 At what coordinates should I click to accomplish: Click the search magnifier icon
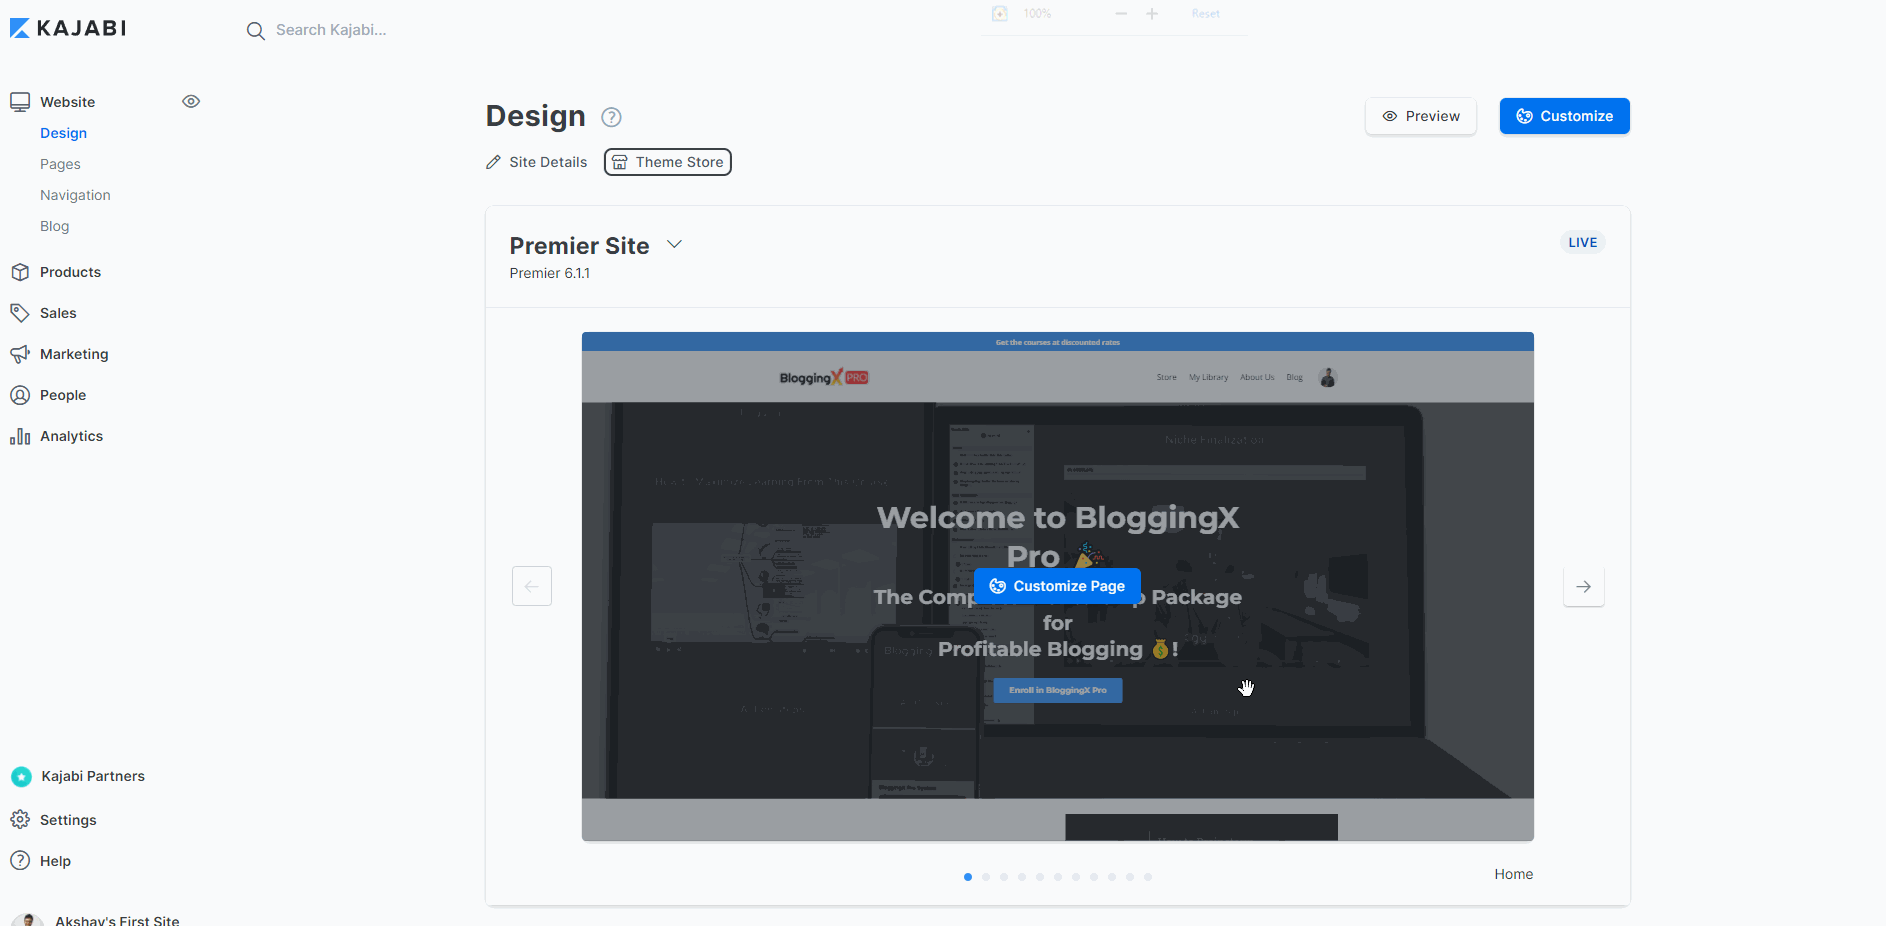click(x=256, y=31)
